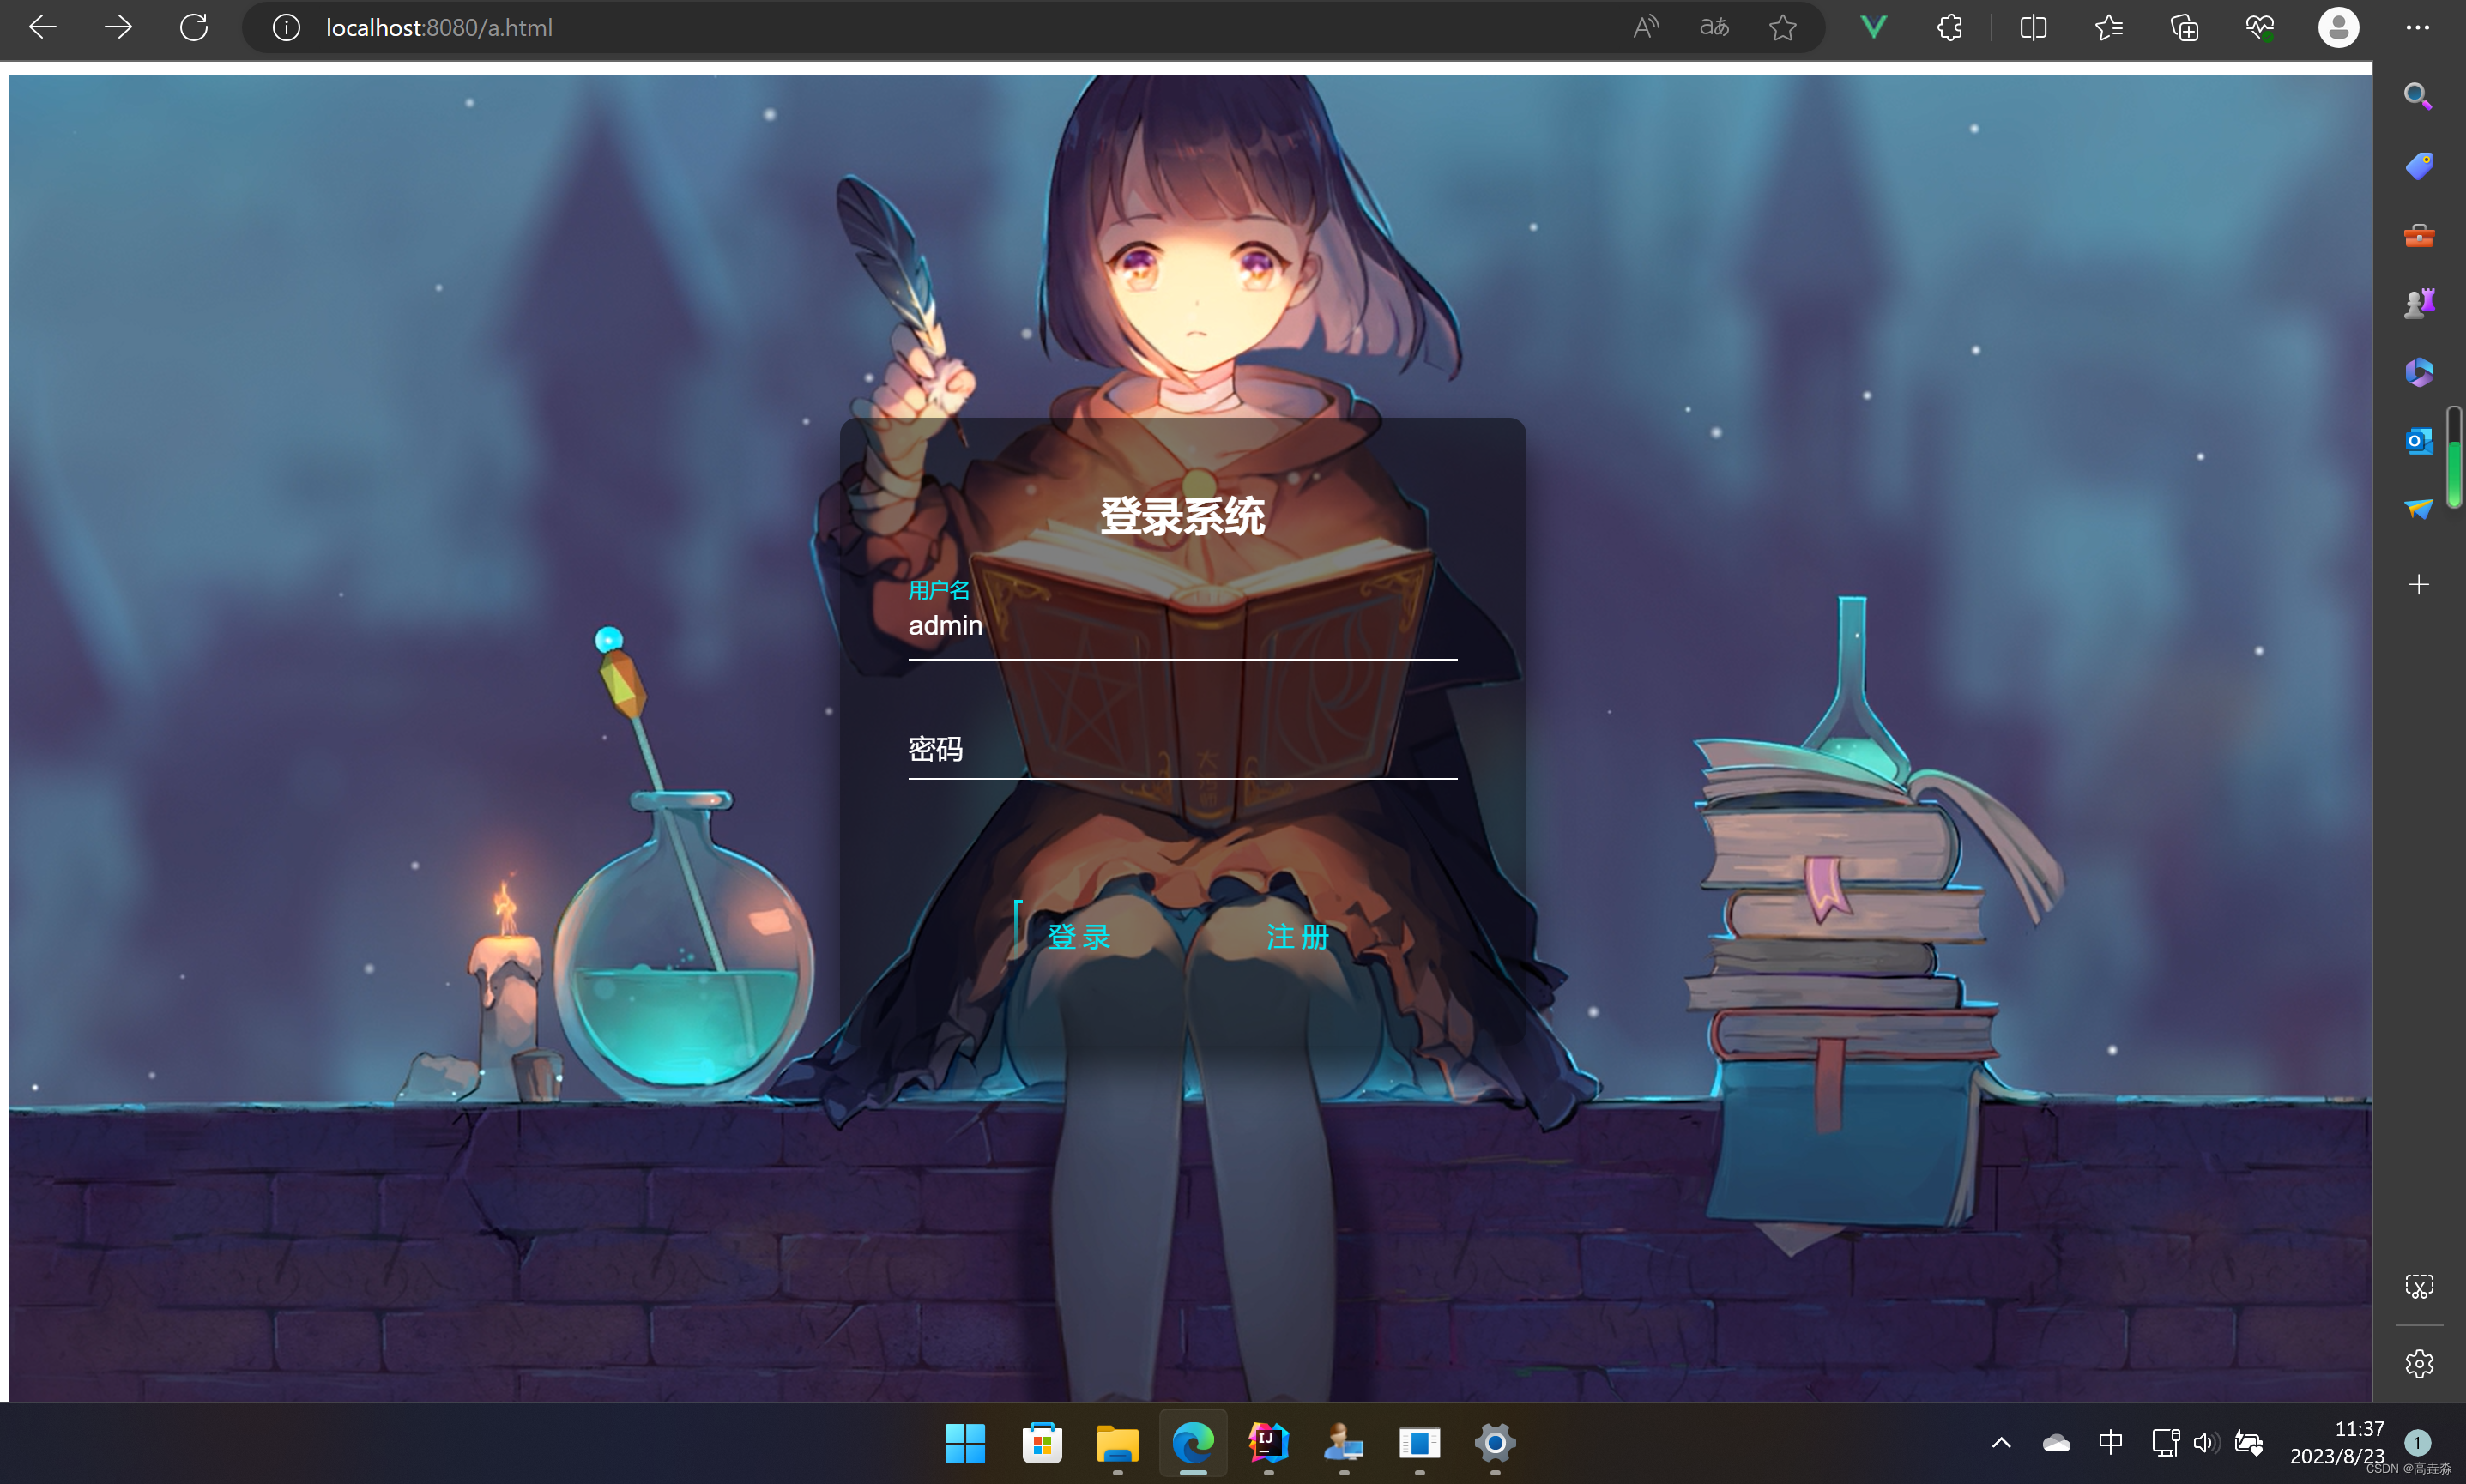
Task: Open the network tray icon
Action: click(x=2165, y=1442)
